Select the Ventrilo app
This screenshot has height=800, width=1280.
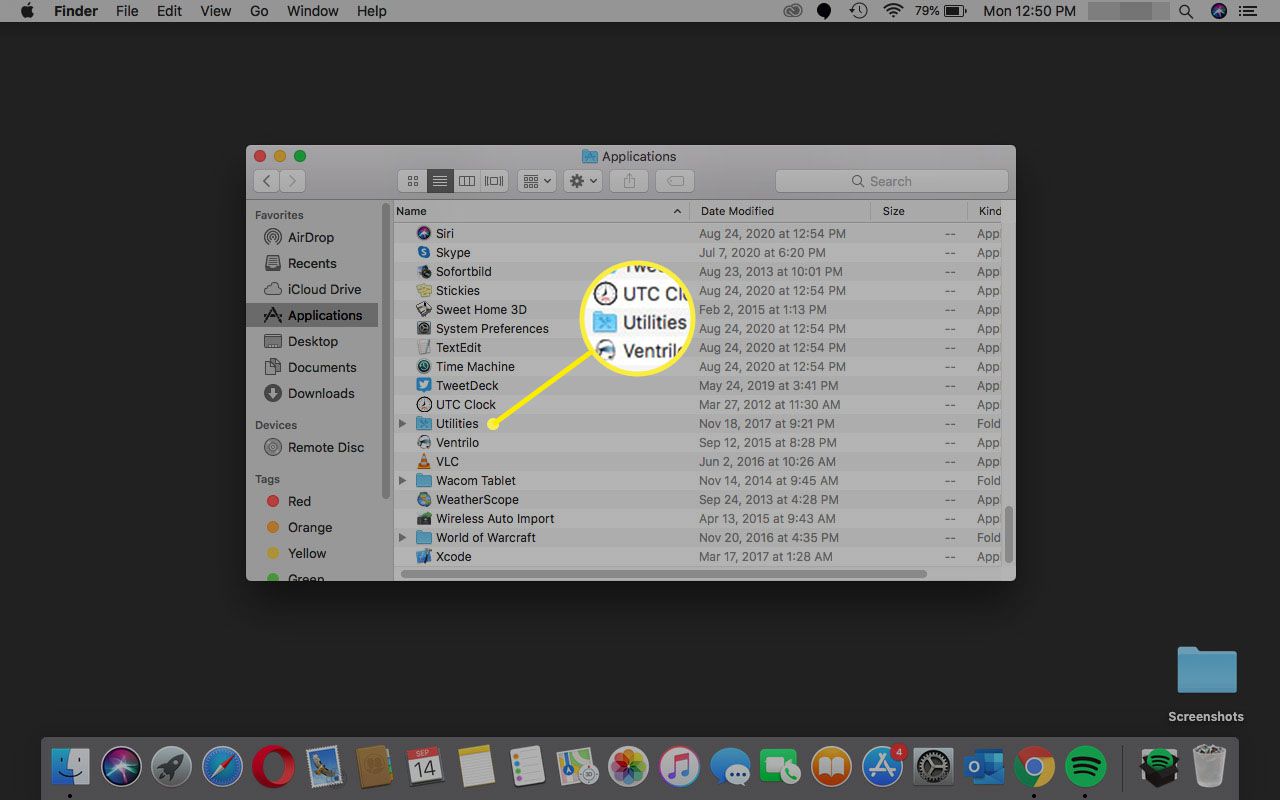(697, 442)
